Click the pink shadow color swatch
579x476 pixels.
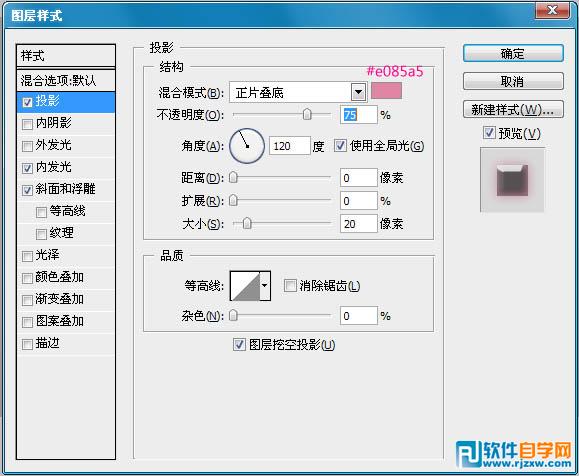pos(386,91)
